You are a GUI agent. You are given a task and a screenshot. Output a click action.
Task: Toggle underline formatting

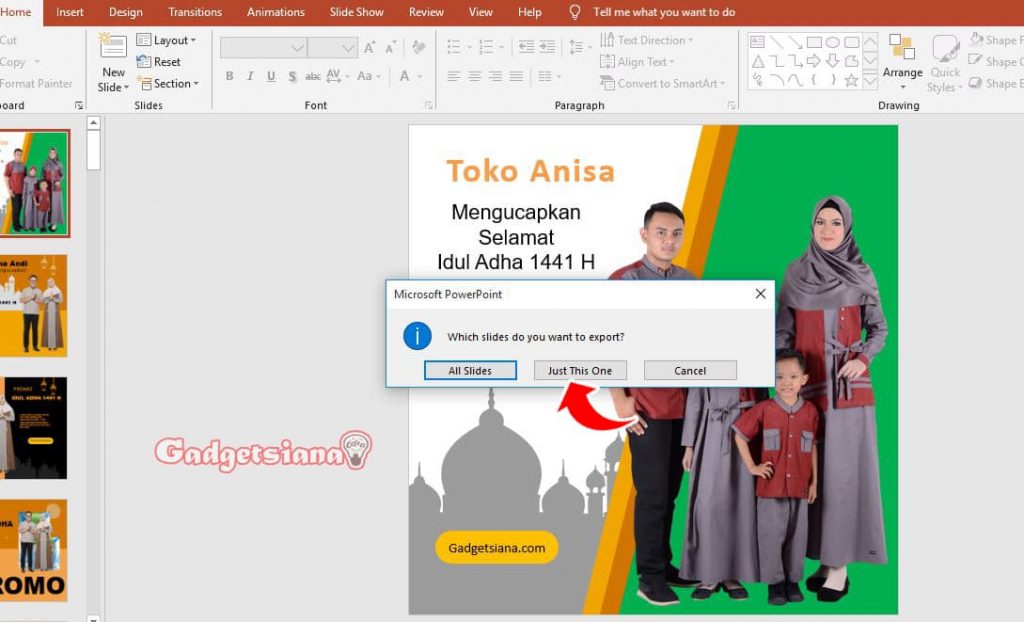click(271, 77)
